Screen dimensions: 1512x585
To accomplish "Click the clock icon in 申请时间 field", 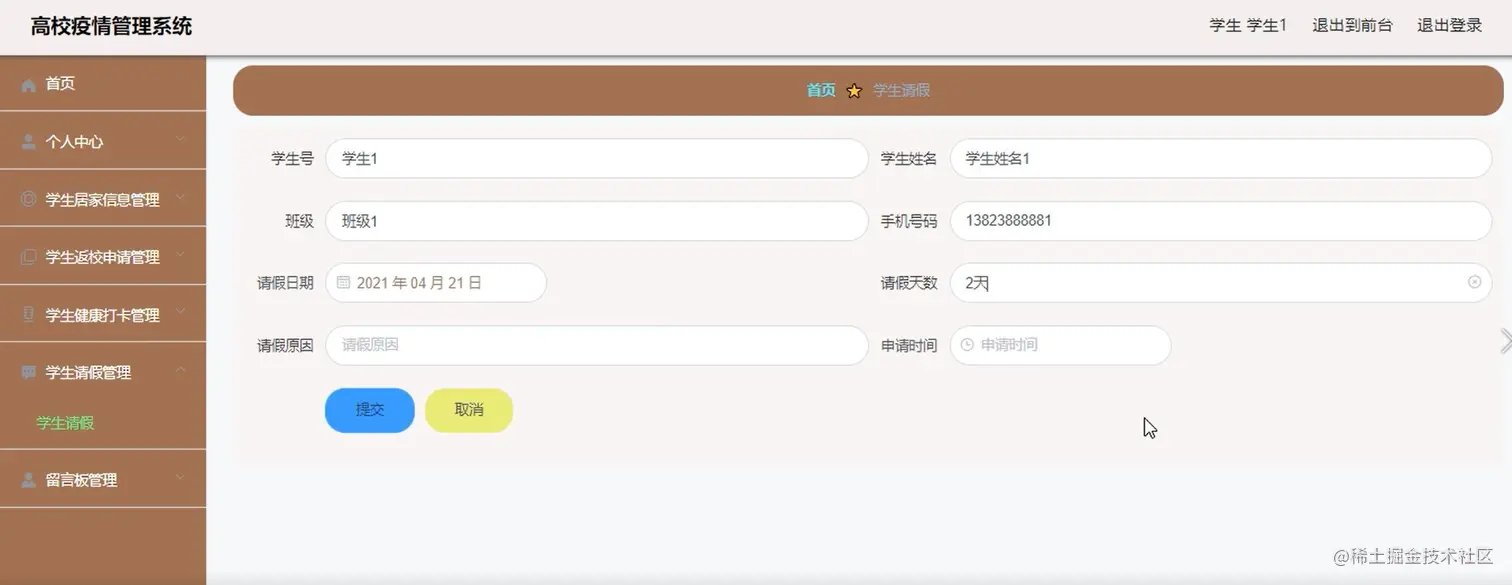I will [965, 345].
